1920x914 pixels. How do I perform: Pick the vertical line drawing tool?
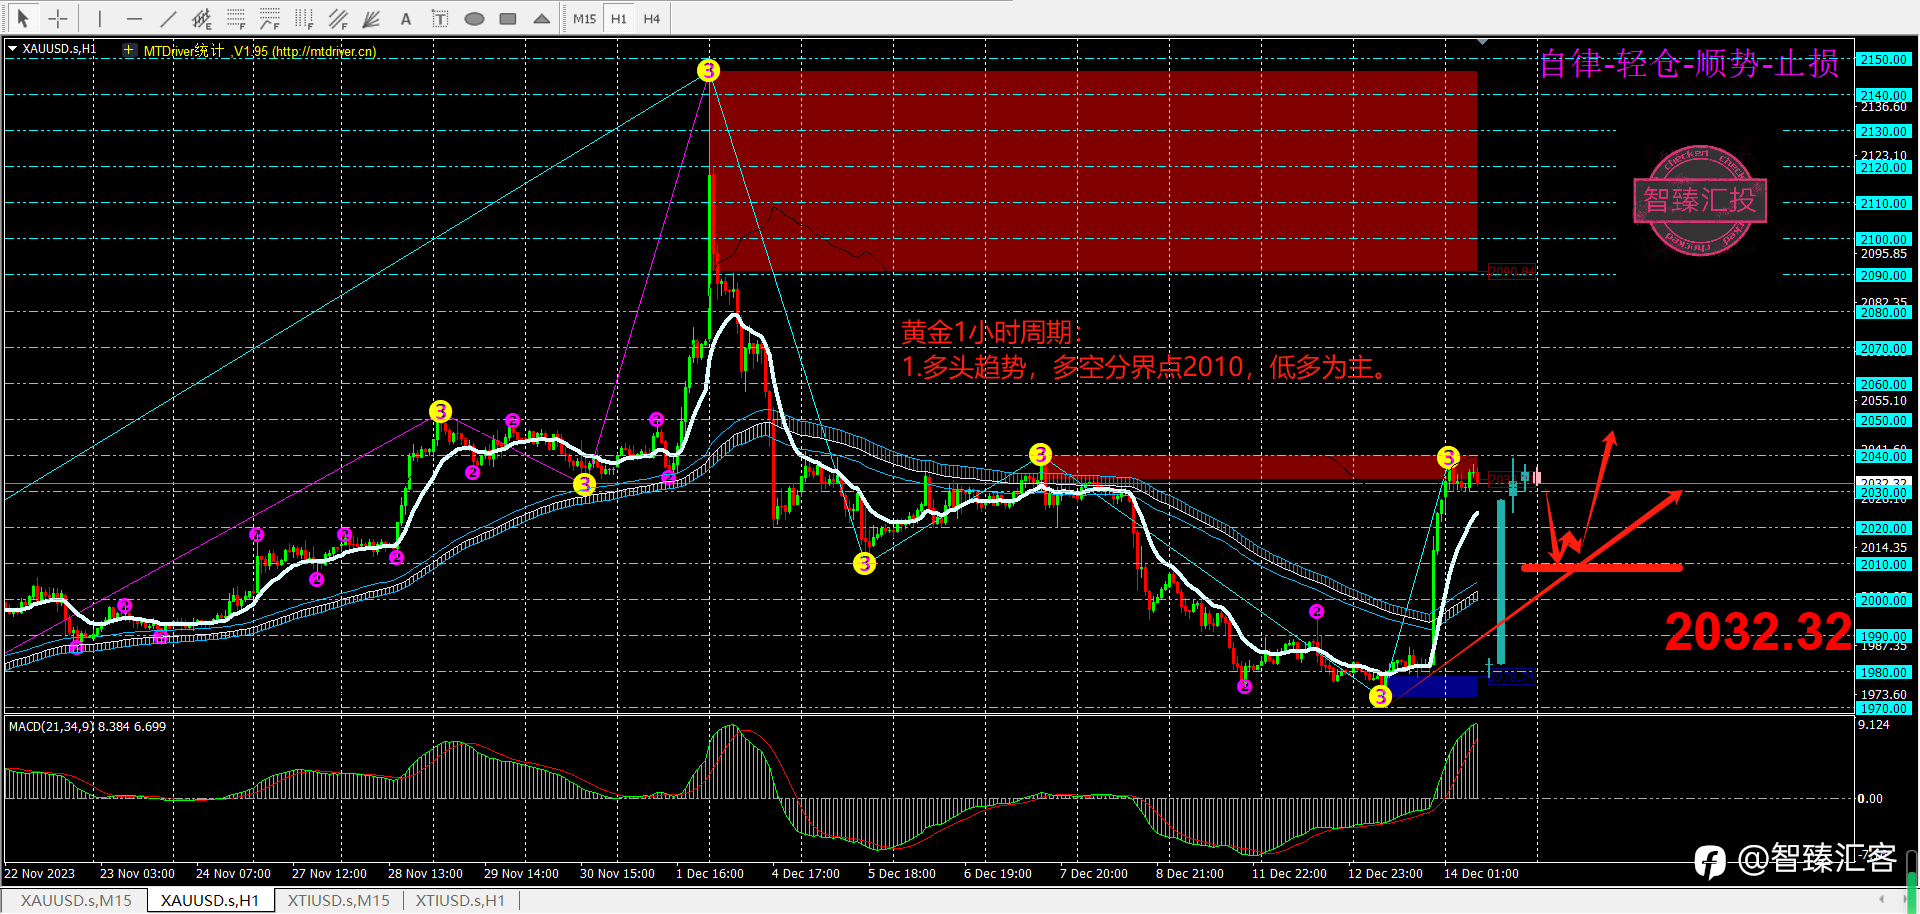(x=100, y=18)
